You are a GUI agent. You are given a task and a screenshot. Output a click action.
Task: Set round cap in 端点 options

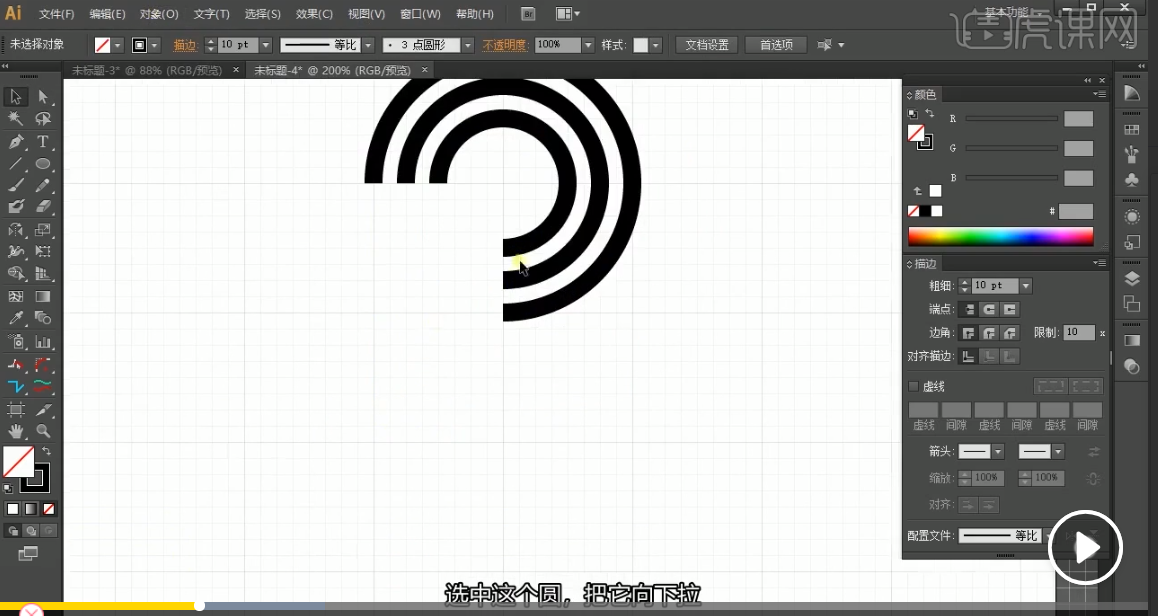988,310
